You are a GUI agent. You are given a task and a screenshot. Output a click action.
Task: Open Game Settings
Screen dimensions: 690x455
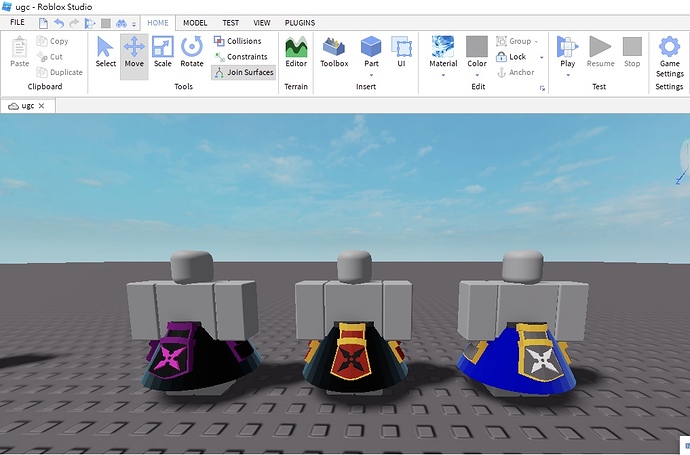point(669,57)
